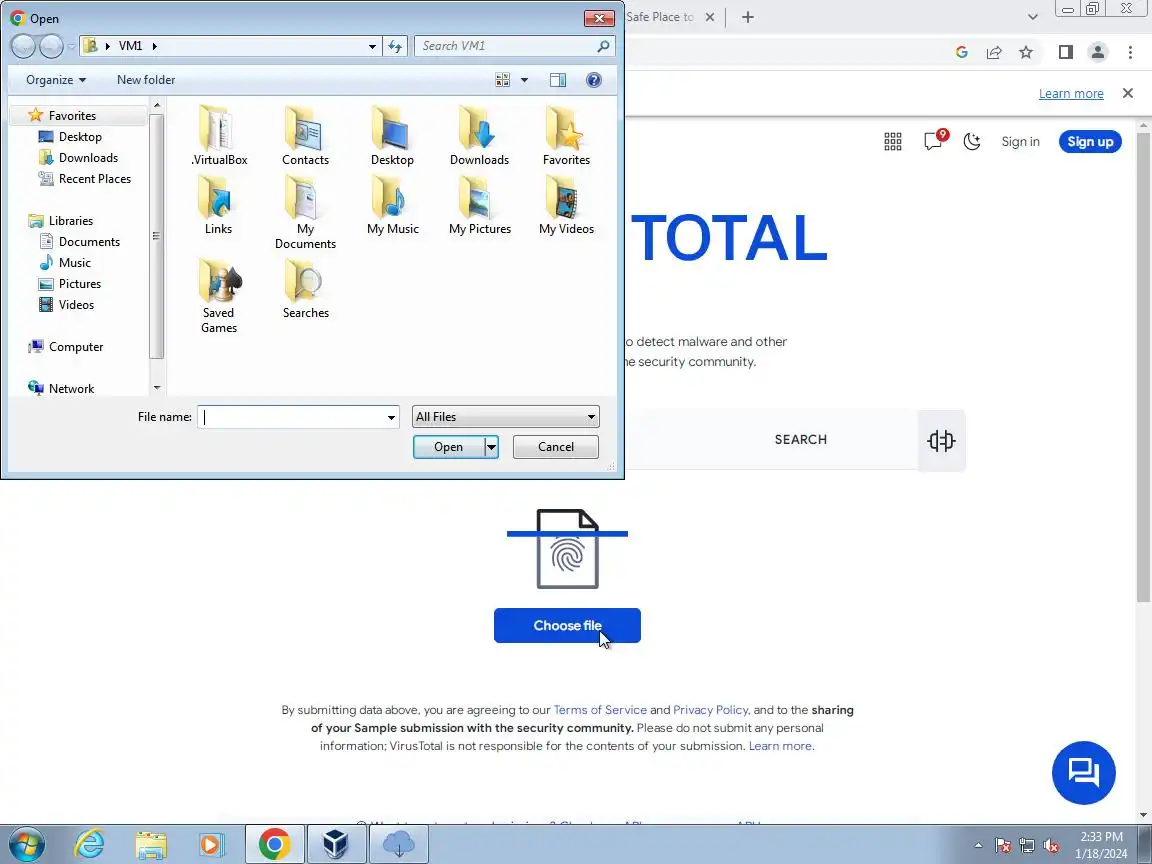Image resolution: width=1152 pixels, height=864 pixels.
Task: Click the Search VM1 box
Action: tap(514, 46)
